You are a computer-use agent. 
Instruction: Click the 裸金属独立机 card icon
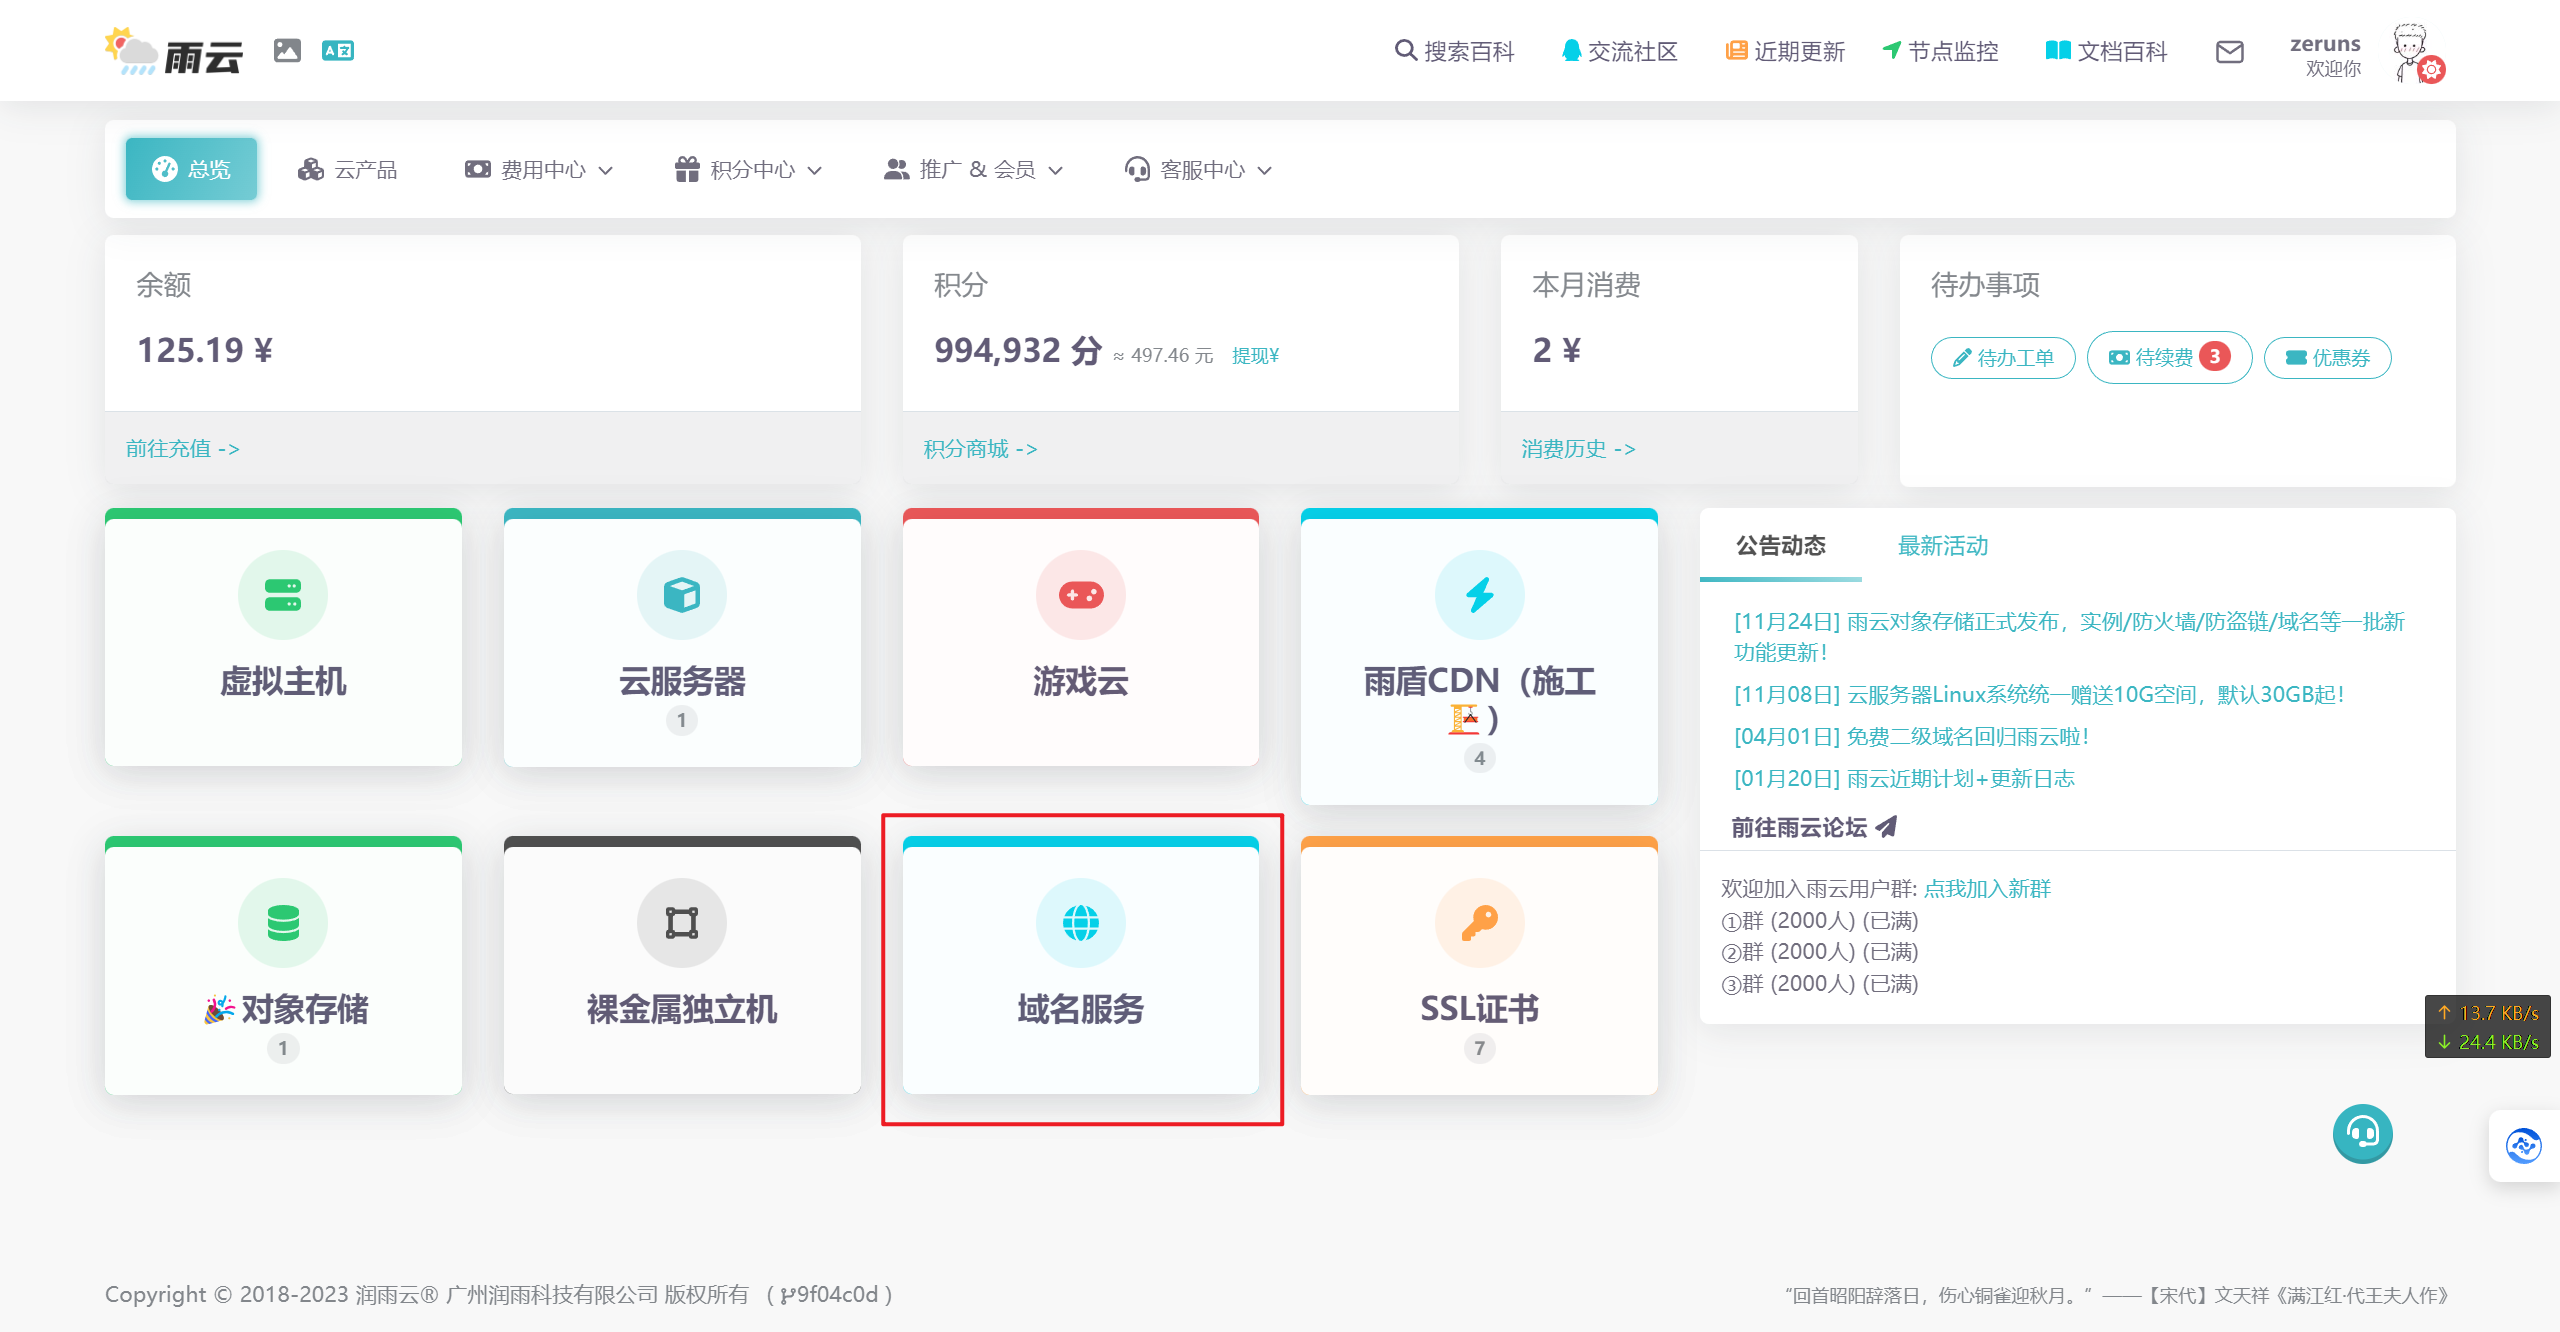(x=681, y=922)
